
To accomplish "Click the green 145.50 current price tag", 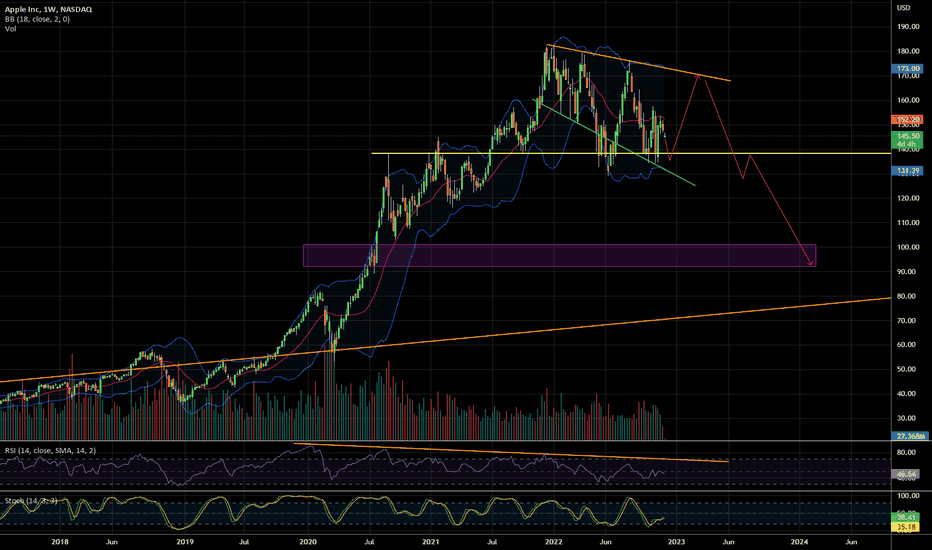I will (x=908, y=136).
